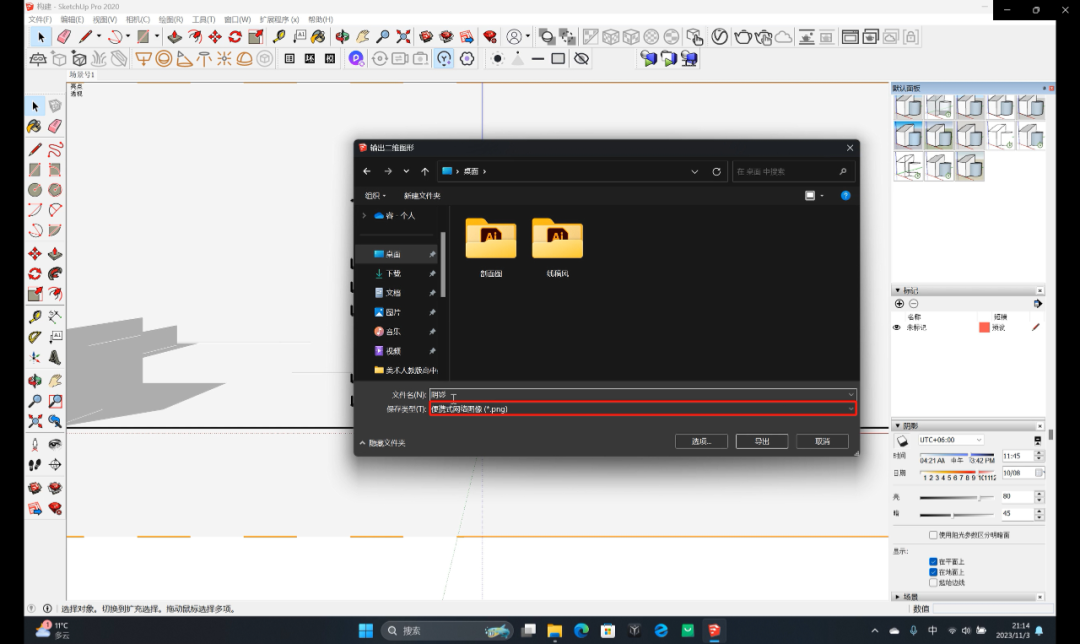Select the arrow Select tool in top toolbar
Screen dimensions: 1080x644
(41, 37)
